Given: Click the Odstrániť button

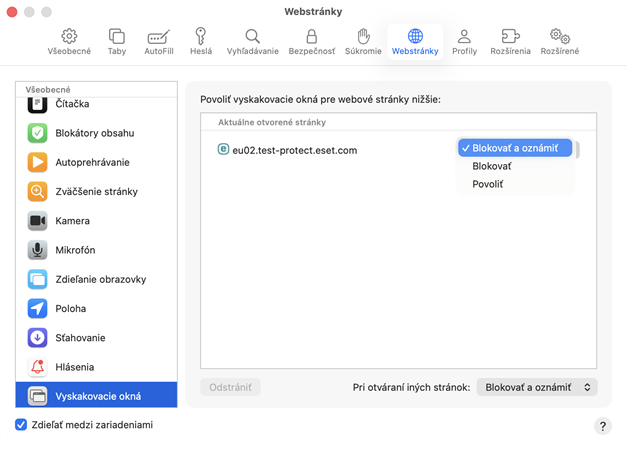Looking at the screenshot, I should point(231,387).
